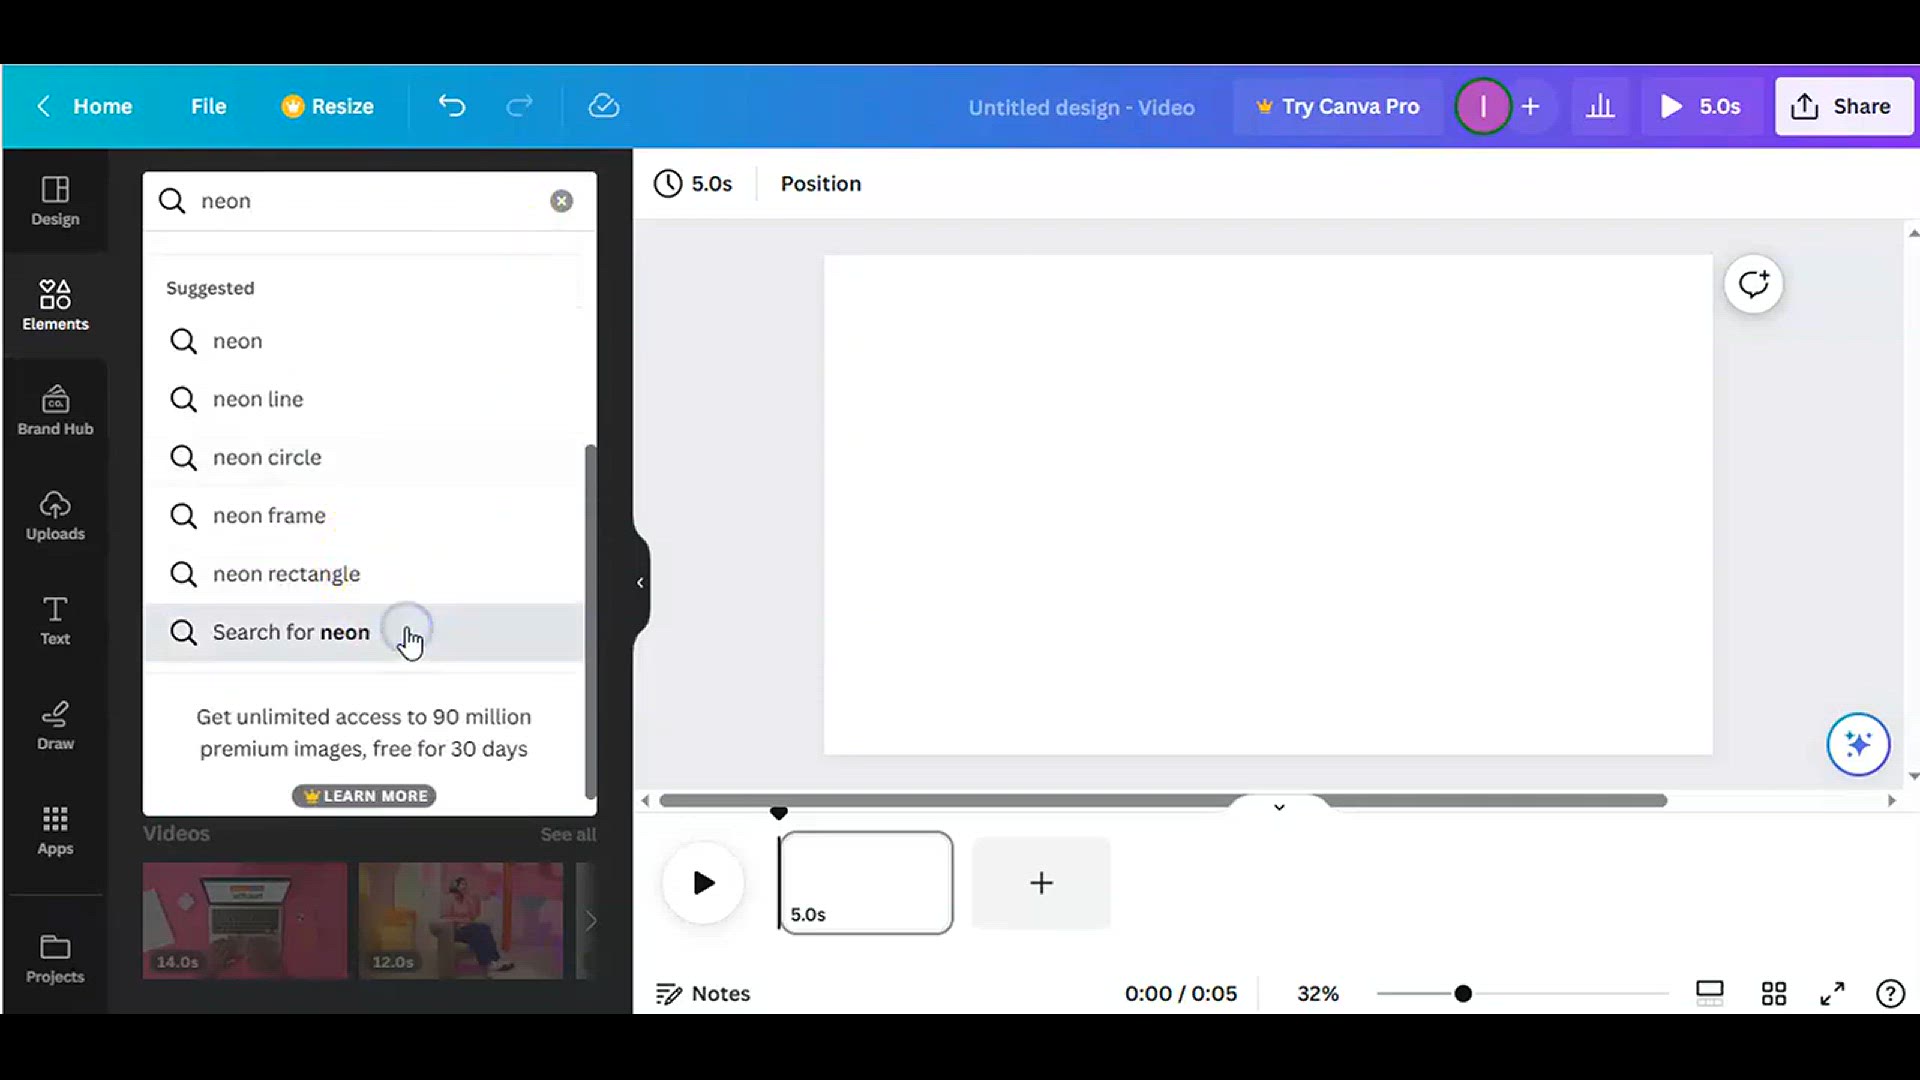This screenshot has width=1920, height=1080.
Task: Click the 32% zoom level
Action: 1317,994
